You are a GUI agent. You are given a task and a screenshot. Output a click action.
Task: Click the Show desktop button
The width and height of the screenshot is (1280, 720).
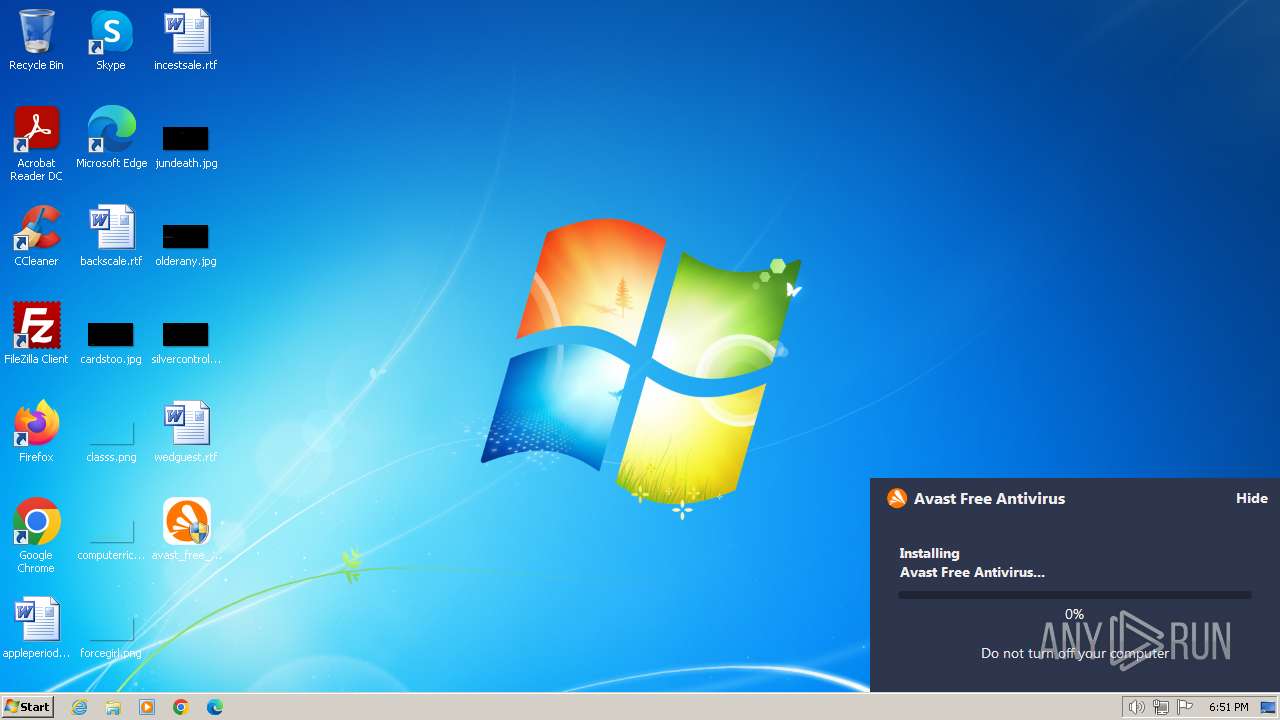[1268, 707]
